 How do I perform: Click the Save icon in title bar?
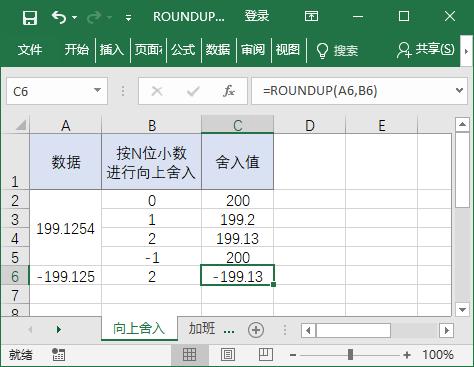pos(30,17)
